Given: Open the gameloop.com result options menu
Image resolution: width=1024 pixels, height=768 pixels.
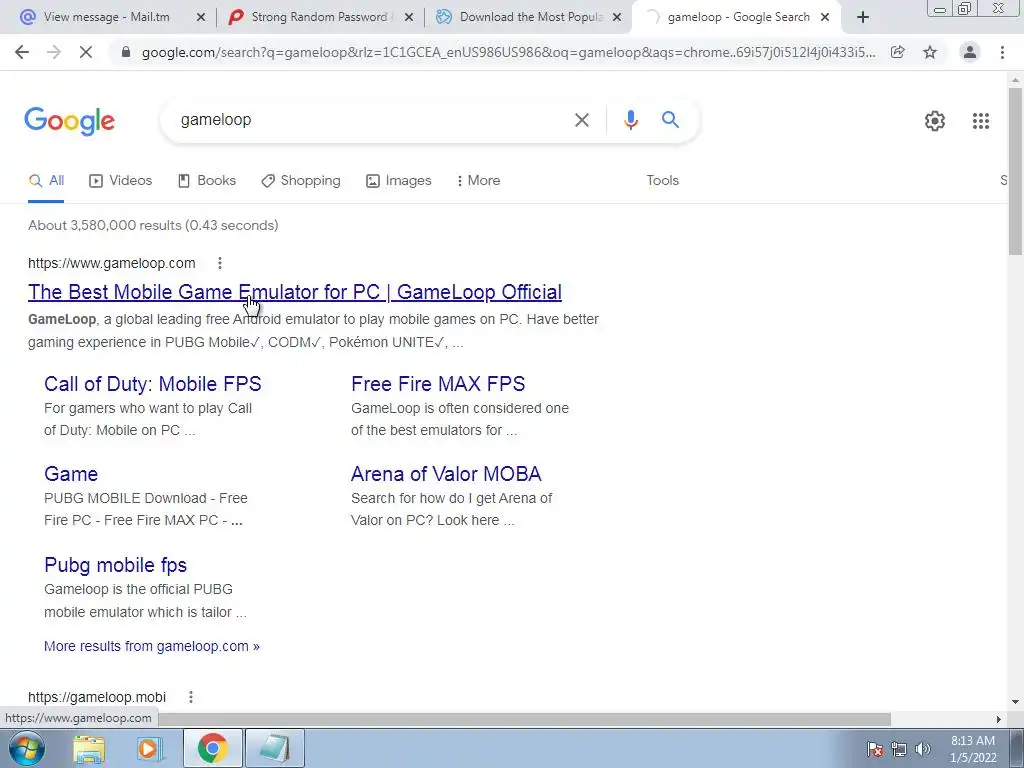Looking at the screenshot, I should (220, 263).
